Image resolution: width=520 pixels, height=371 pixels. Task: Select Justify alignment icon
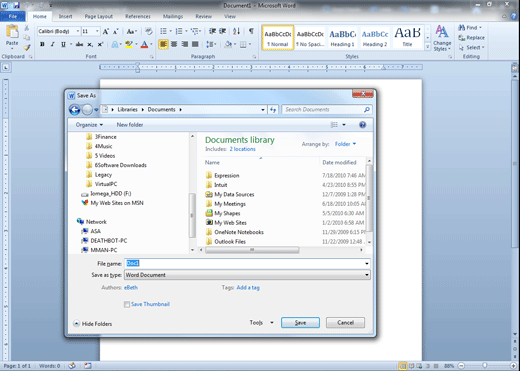(x=195, y=44)
